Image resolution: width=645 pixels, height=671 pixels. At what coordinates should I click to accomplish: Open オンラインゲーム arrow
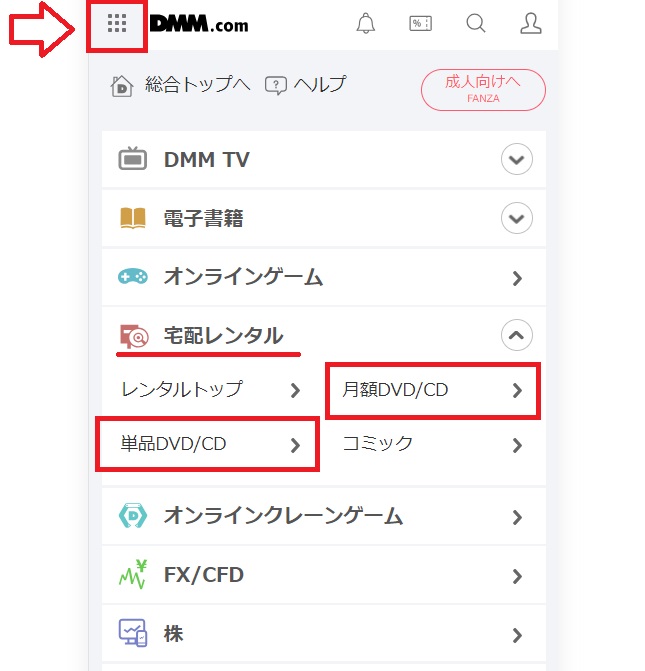pyautogui.click(x=517, y=278)
